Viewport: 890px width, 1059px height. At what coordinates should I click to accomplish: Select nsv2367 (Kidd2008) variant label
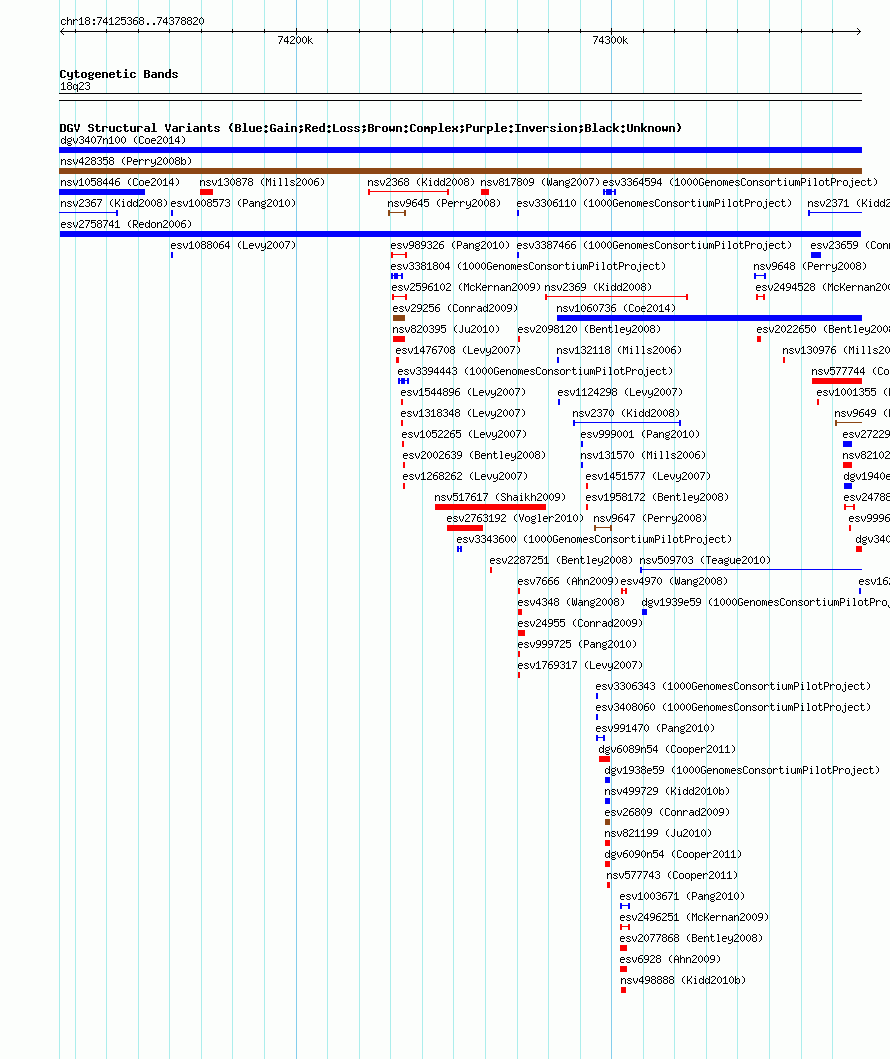point(113,203)
